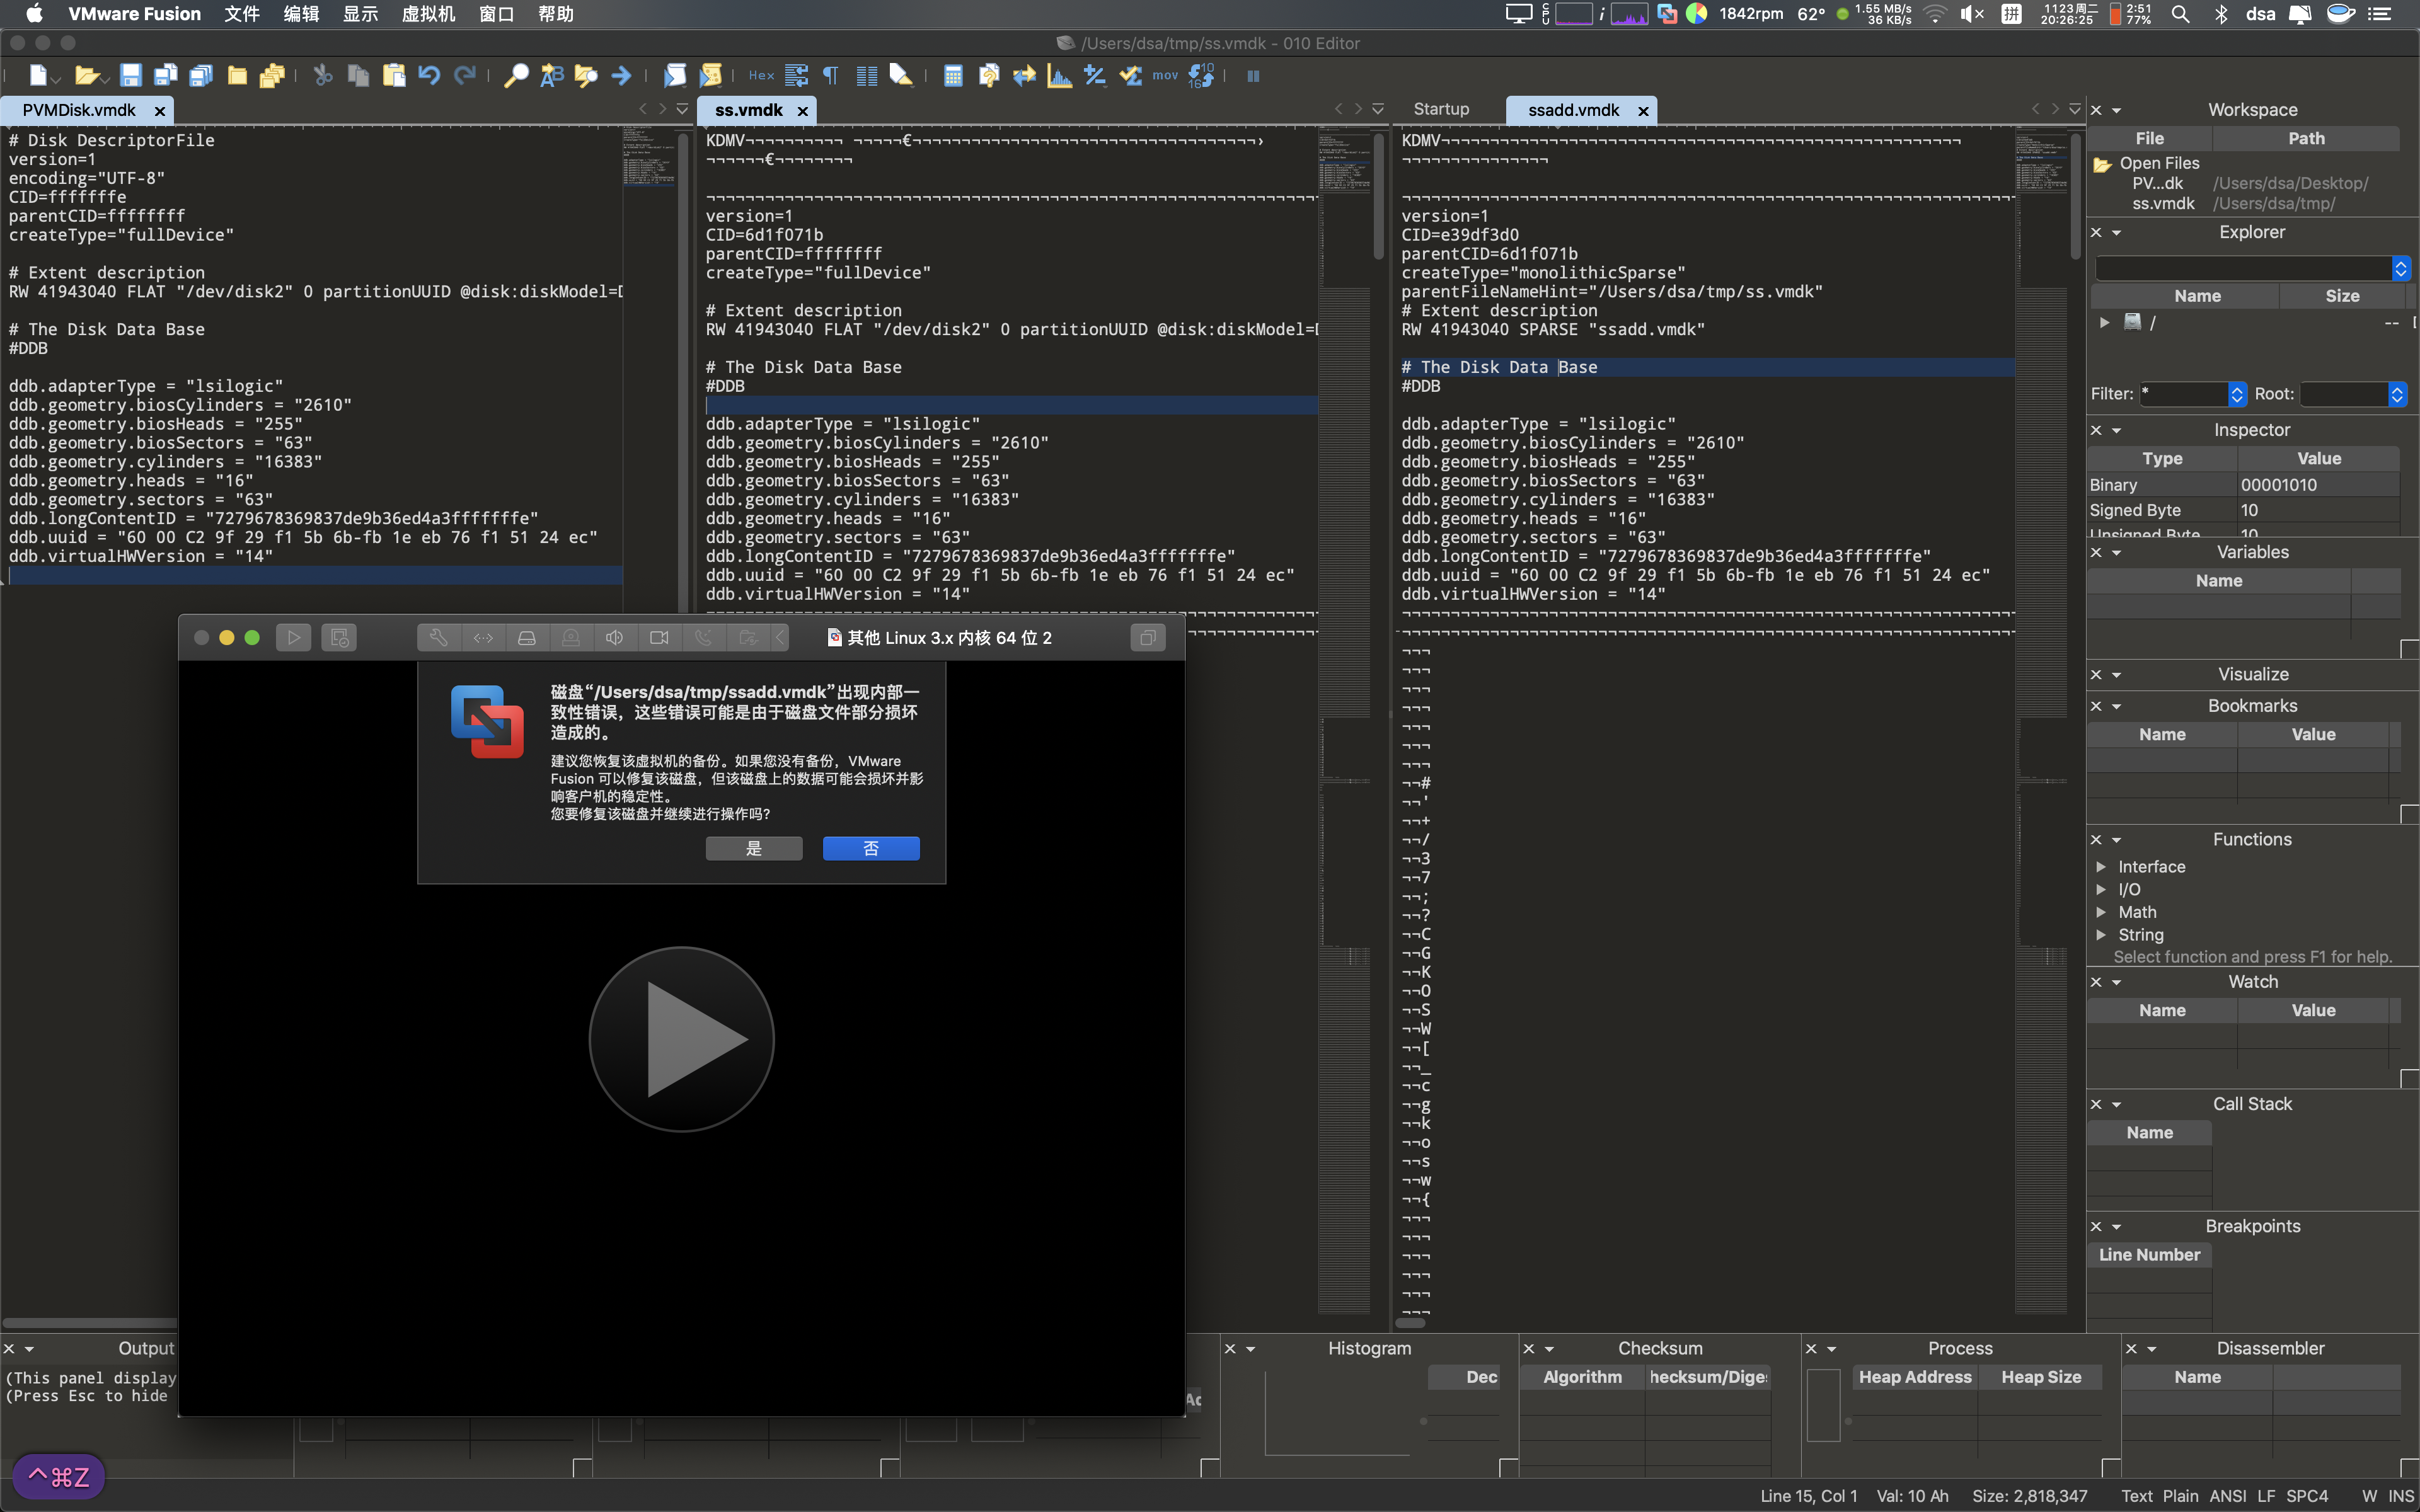
Task: Toggle the W indicator in status bar
Action: pos(2369,1496)
